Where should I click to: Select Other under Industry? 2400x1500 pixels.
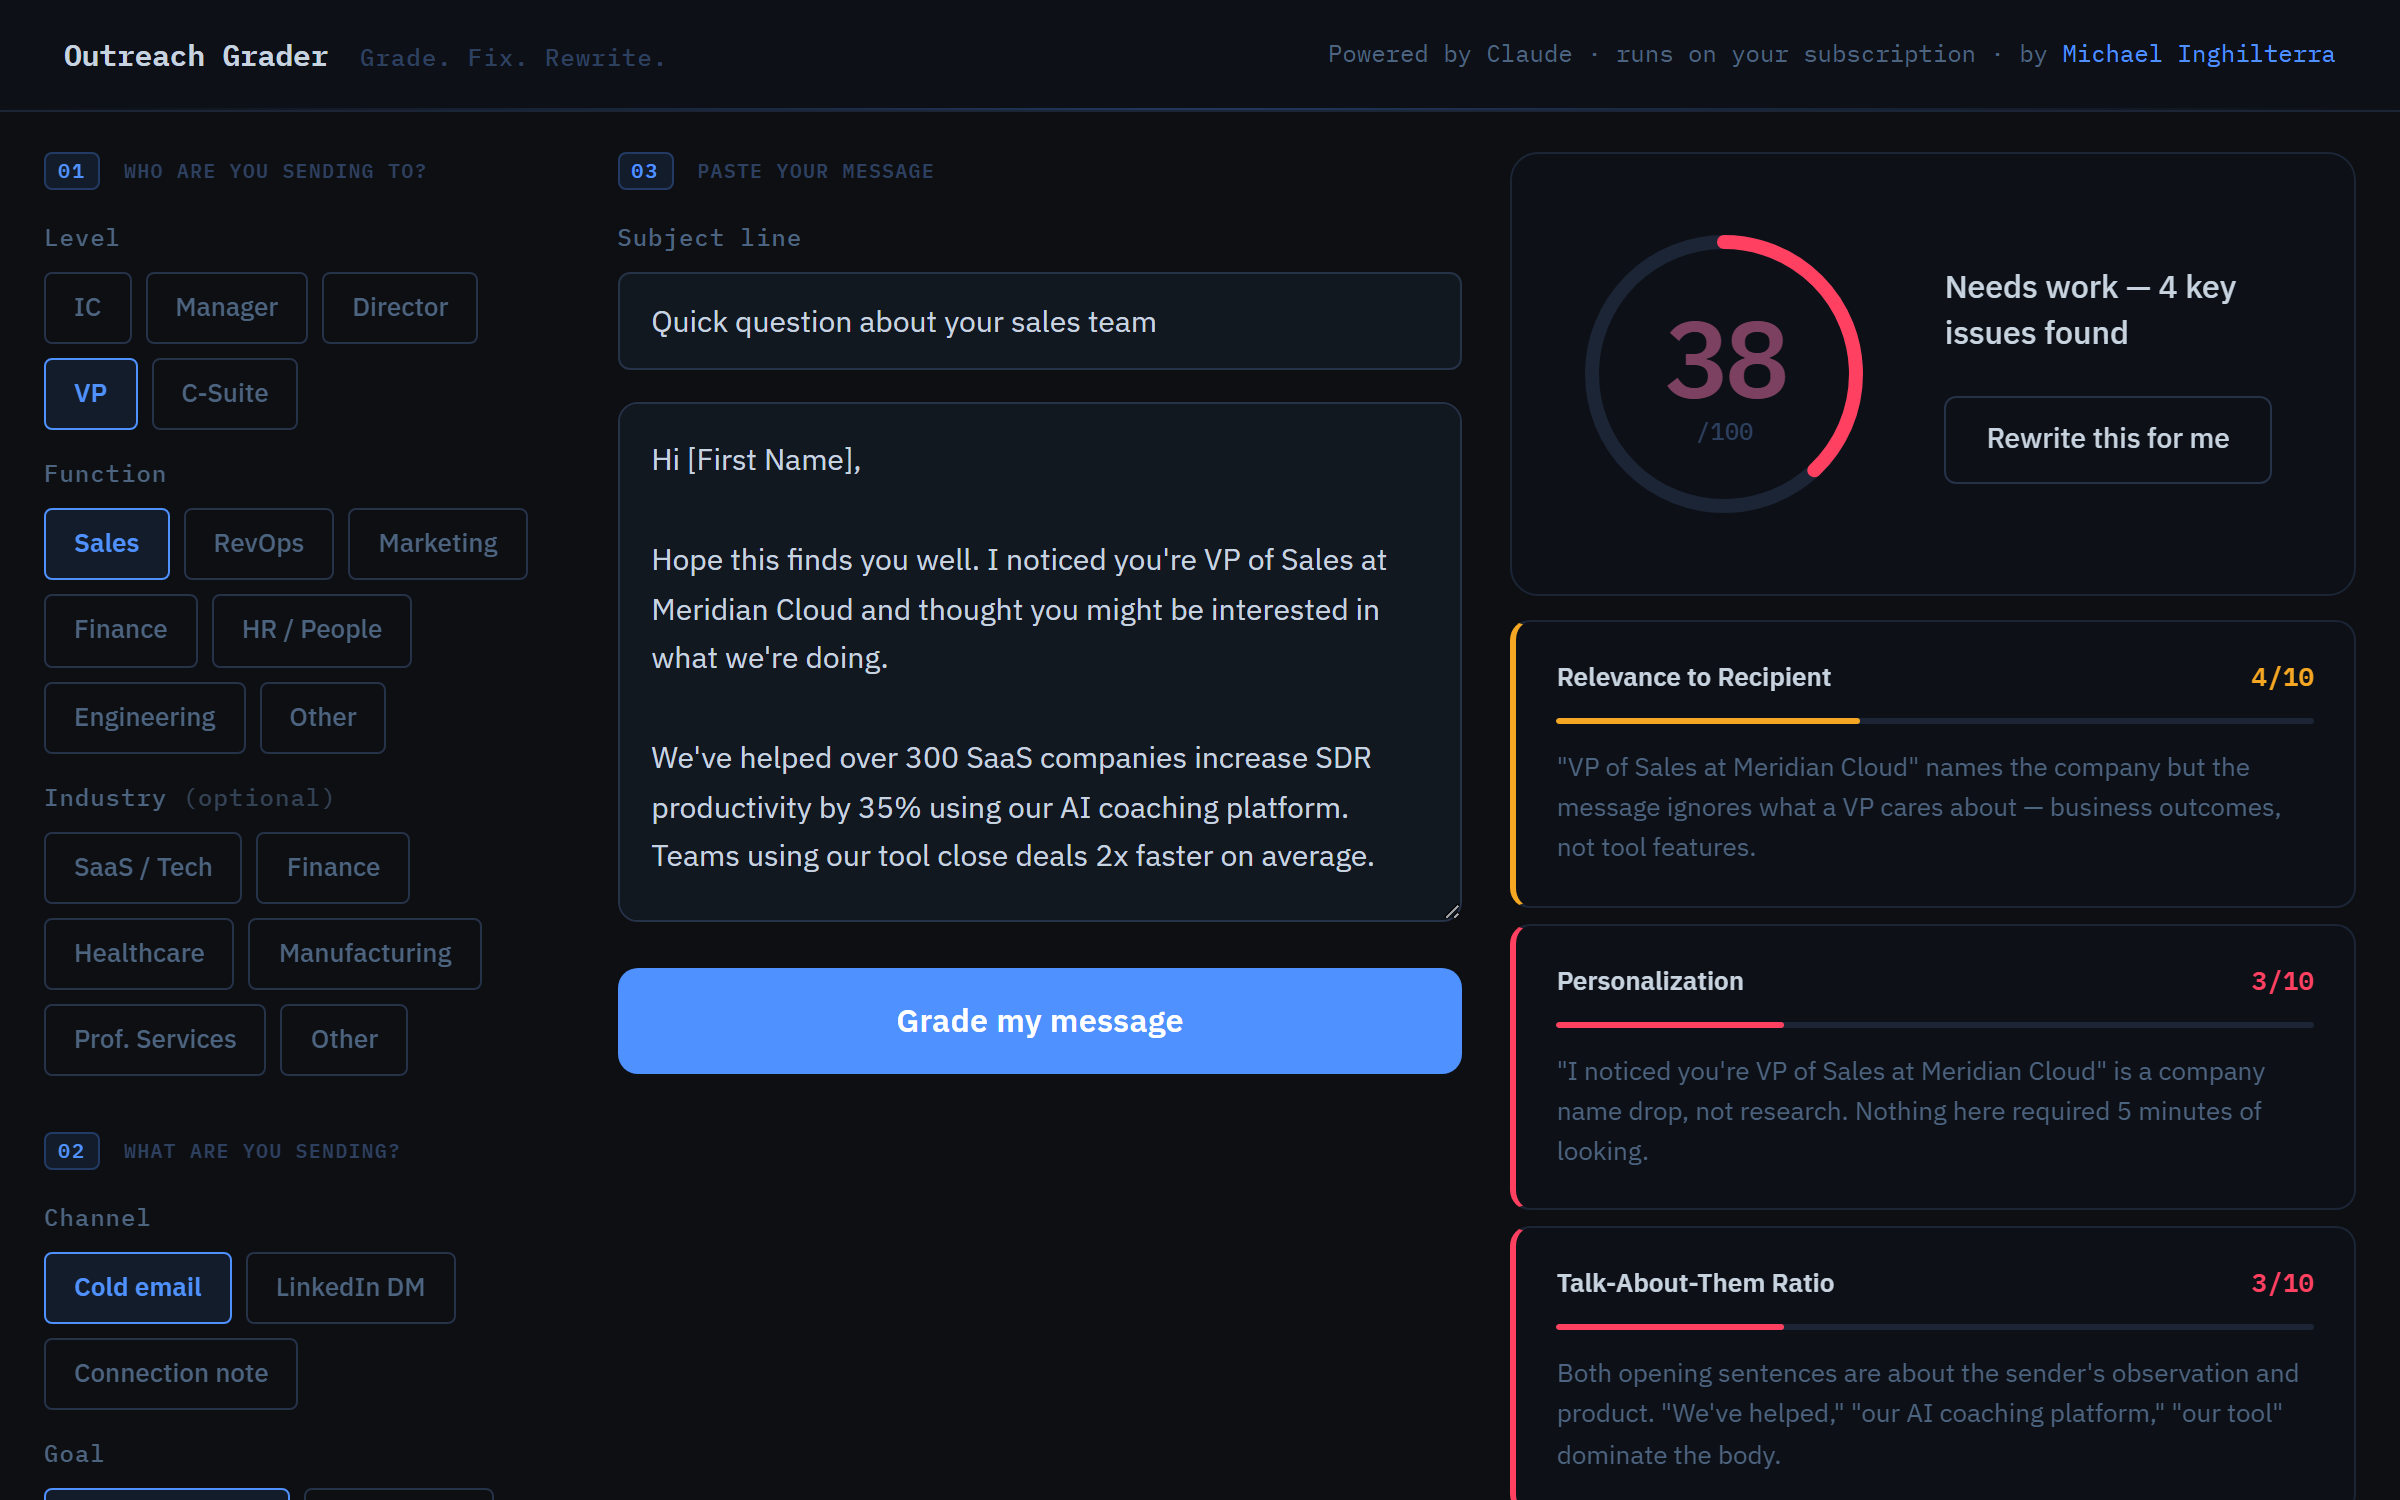[x=344, y=1039]
